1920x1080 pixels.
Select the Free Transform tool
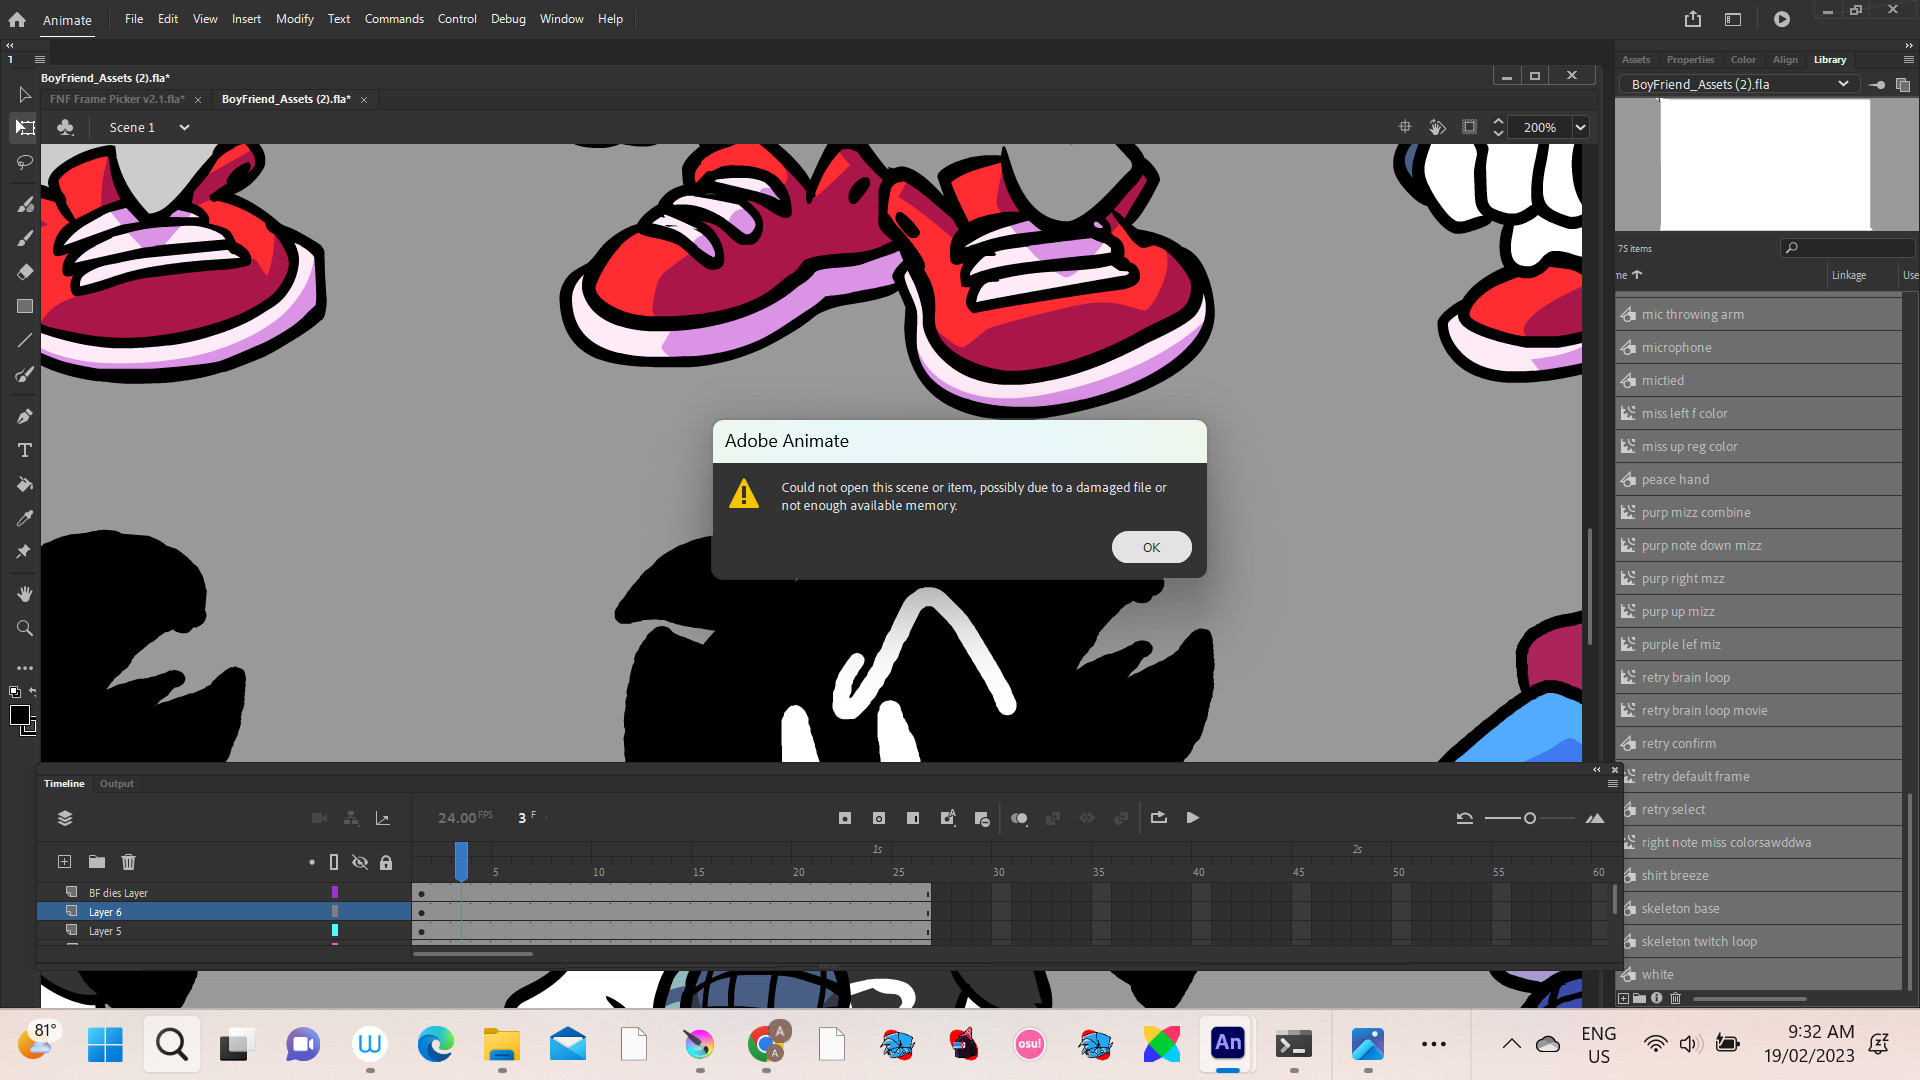point(24,128)
